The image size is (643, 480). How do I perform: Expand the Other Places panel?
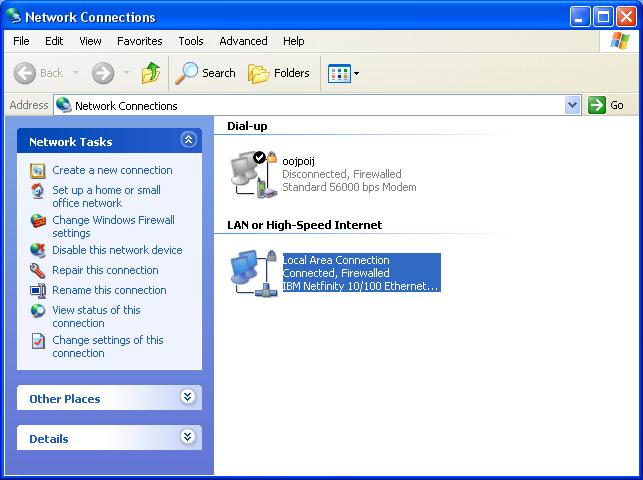pyautogui.click(x=187, y=397)
